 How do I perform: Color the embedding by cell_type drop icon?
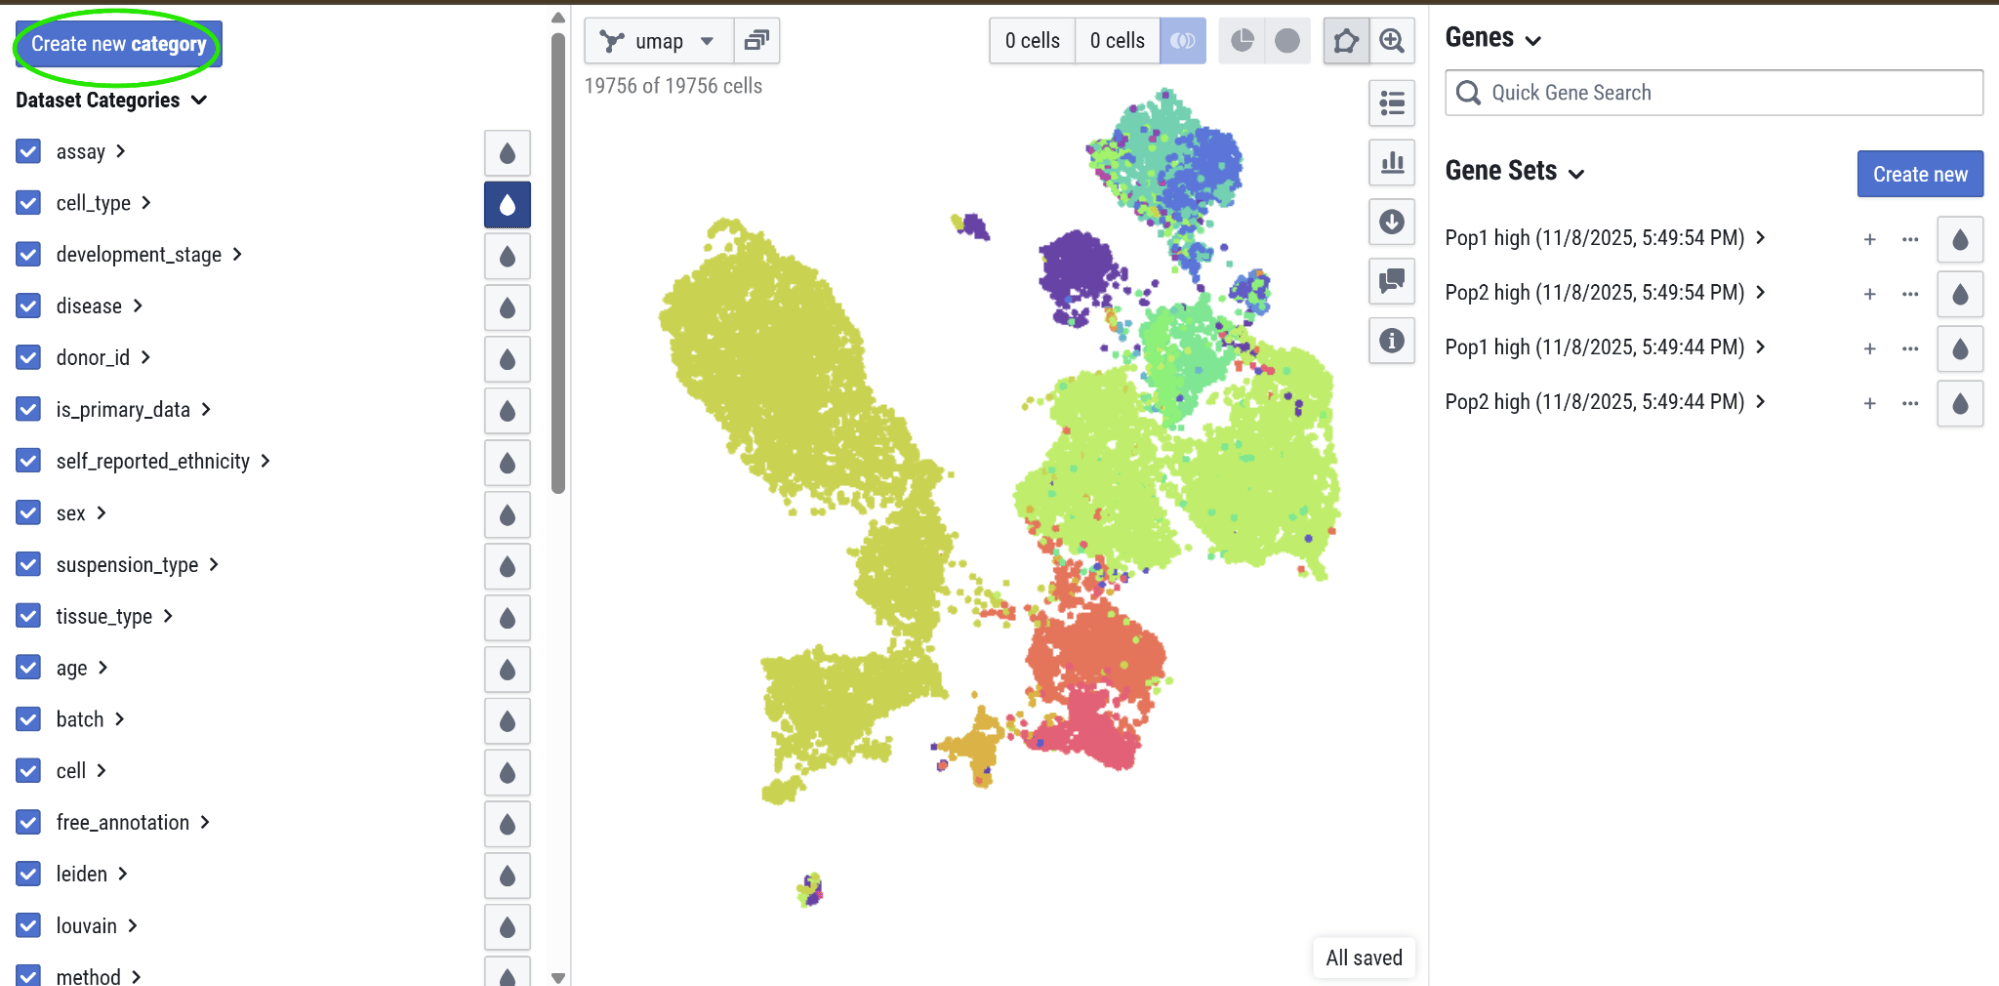click(x=507, y=204)
